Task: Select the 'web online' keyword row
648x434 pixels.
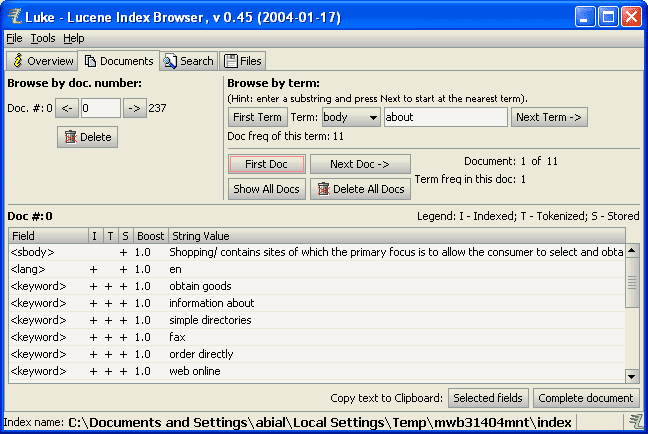Action: tap(317, 371)
